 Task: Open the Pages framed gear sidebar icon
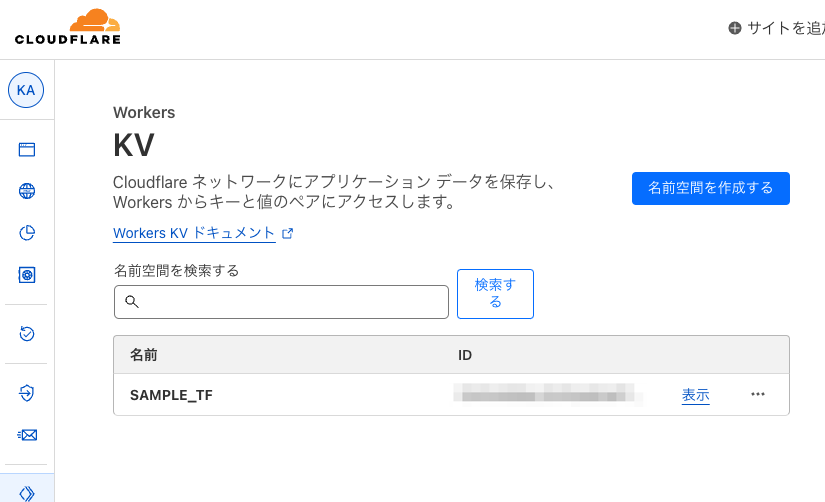[x=27, y=275]
